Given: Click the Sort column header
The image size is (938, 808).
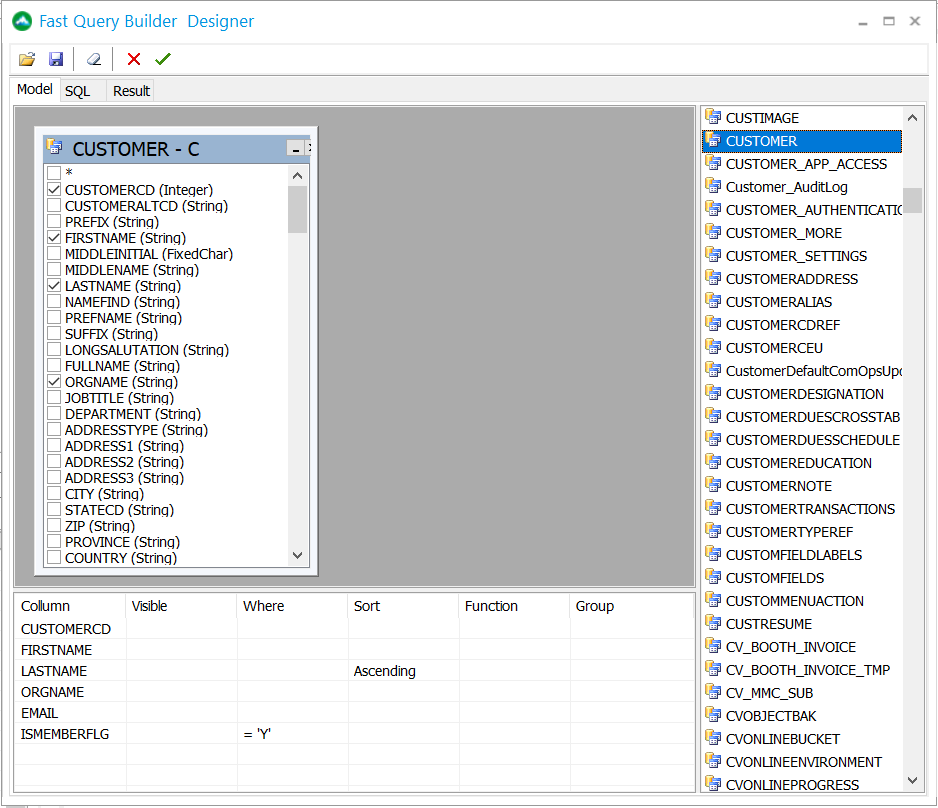Looking at the screenshot, I should 404,606.
